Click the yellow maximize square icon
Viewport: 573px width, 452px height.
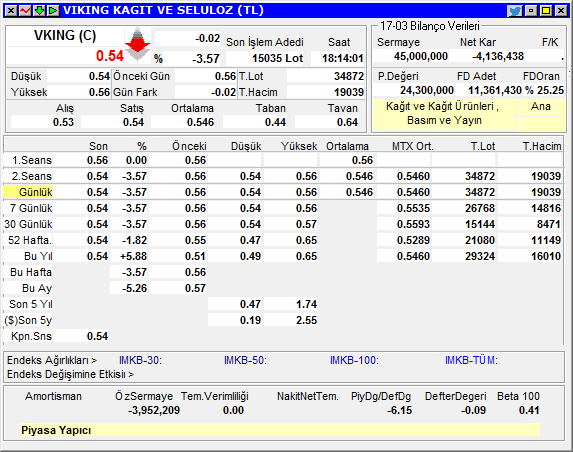546,11
